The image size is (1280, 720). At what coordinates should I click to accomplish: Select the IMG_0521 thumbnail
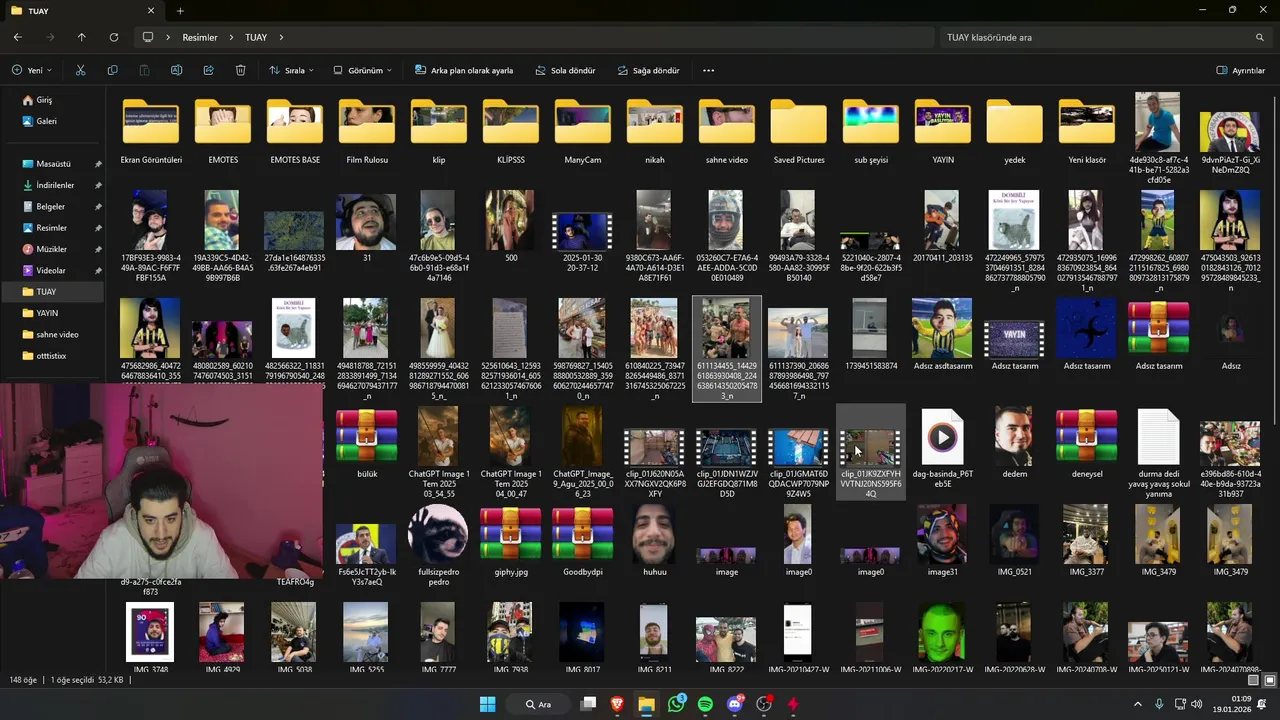[1015, 542]
